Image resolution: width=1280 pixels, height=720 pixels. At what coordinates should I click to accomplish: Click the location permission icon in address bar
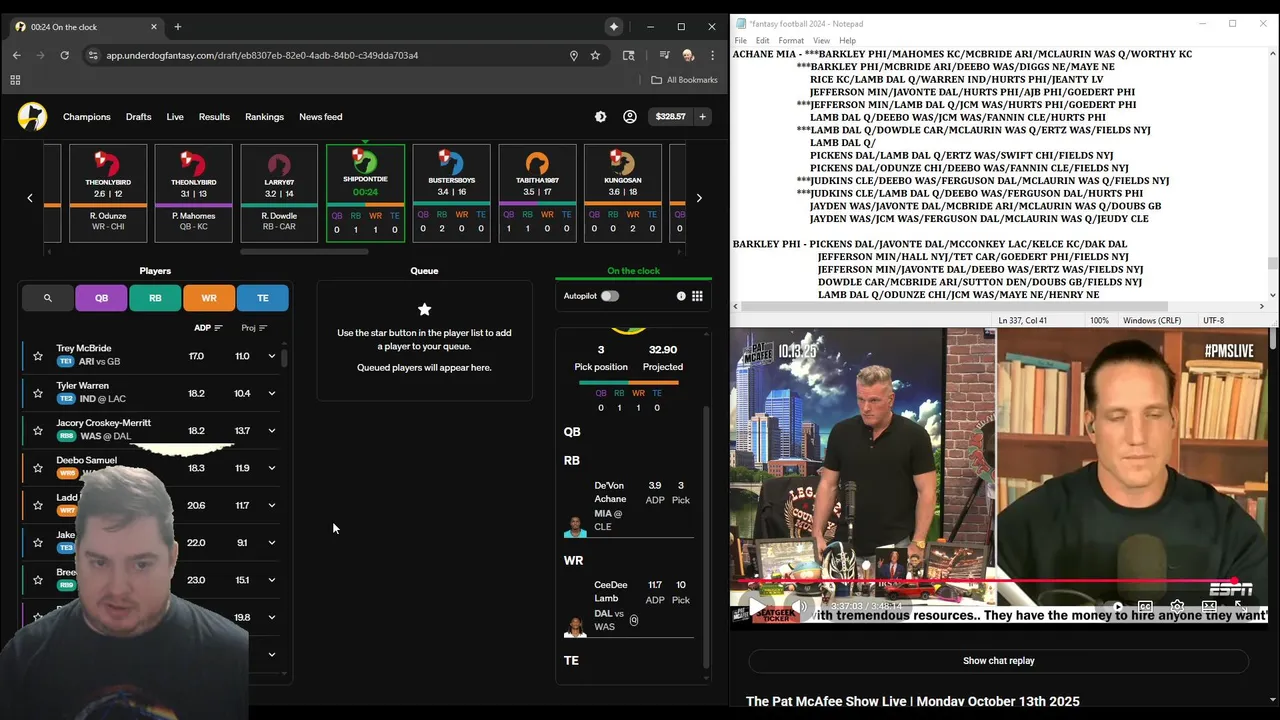coord(573,55)
